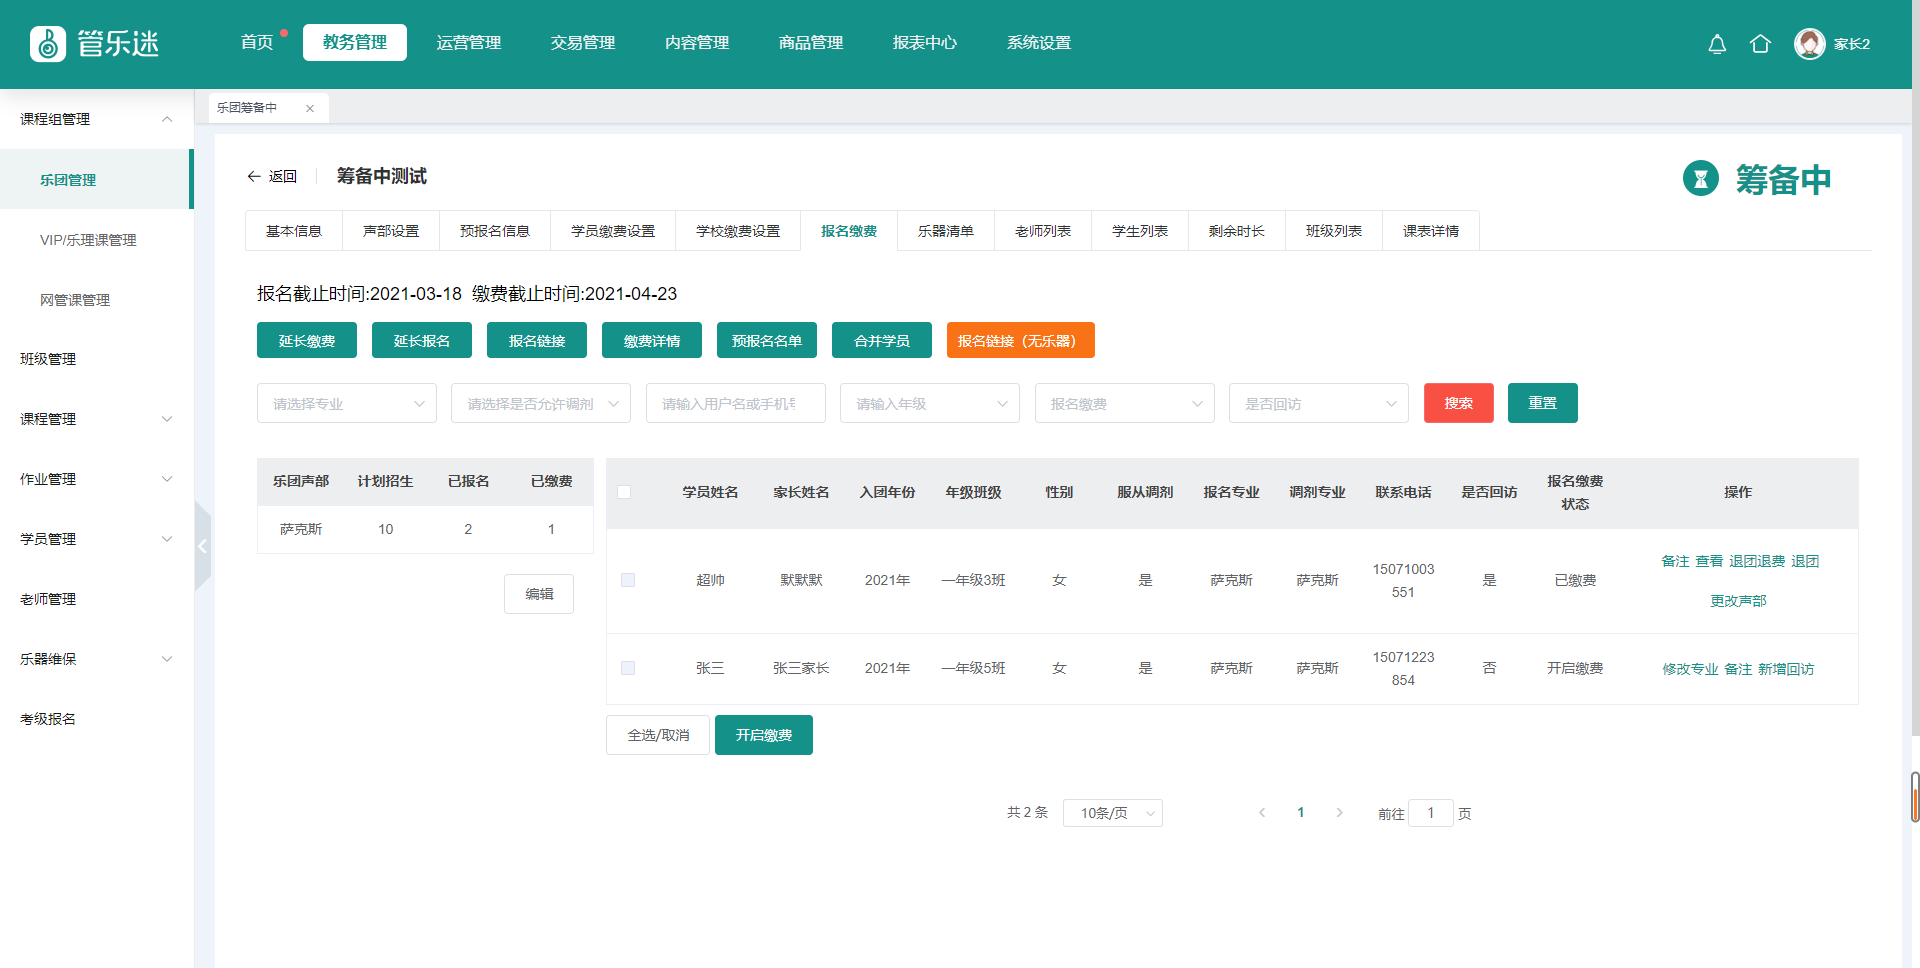
Task: Check the row checkbox for 张三
Action: (628, 668)
